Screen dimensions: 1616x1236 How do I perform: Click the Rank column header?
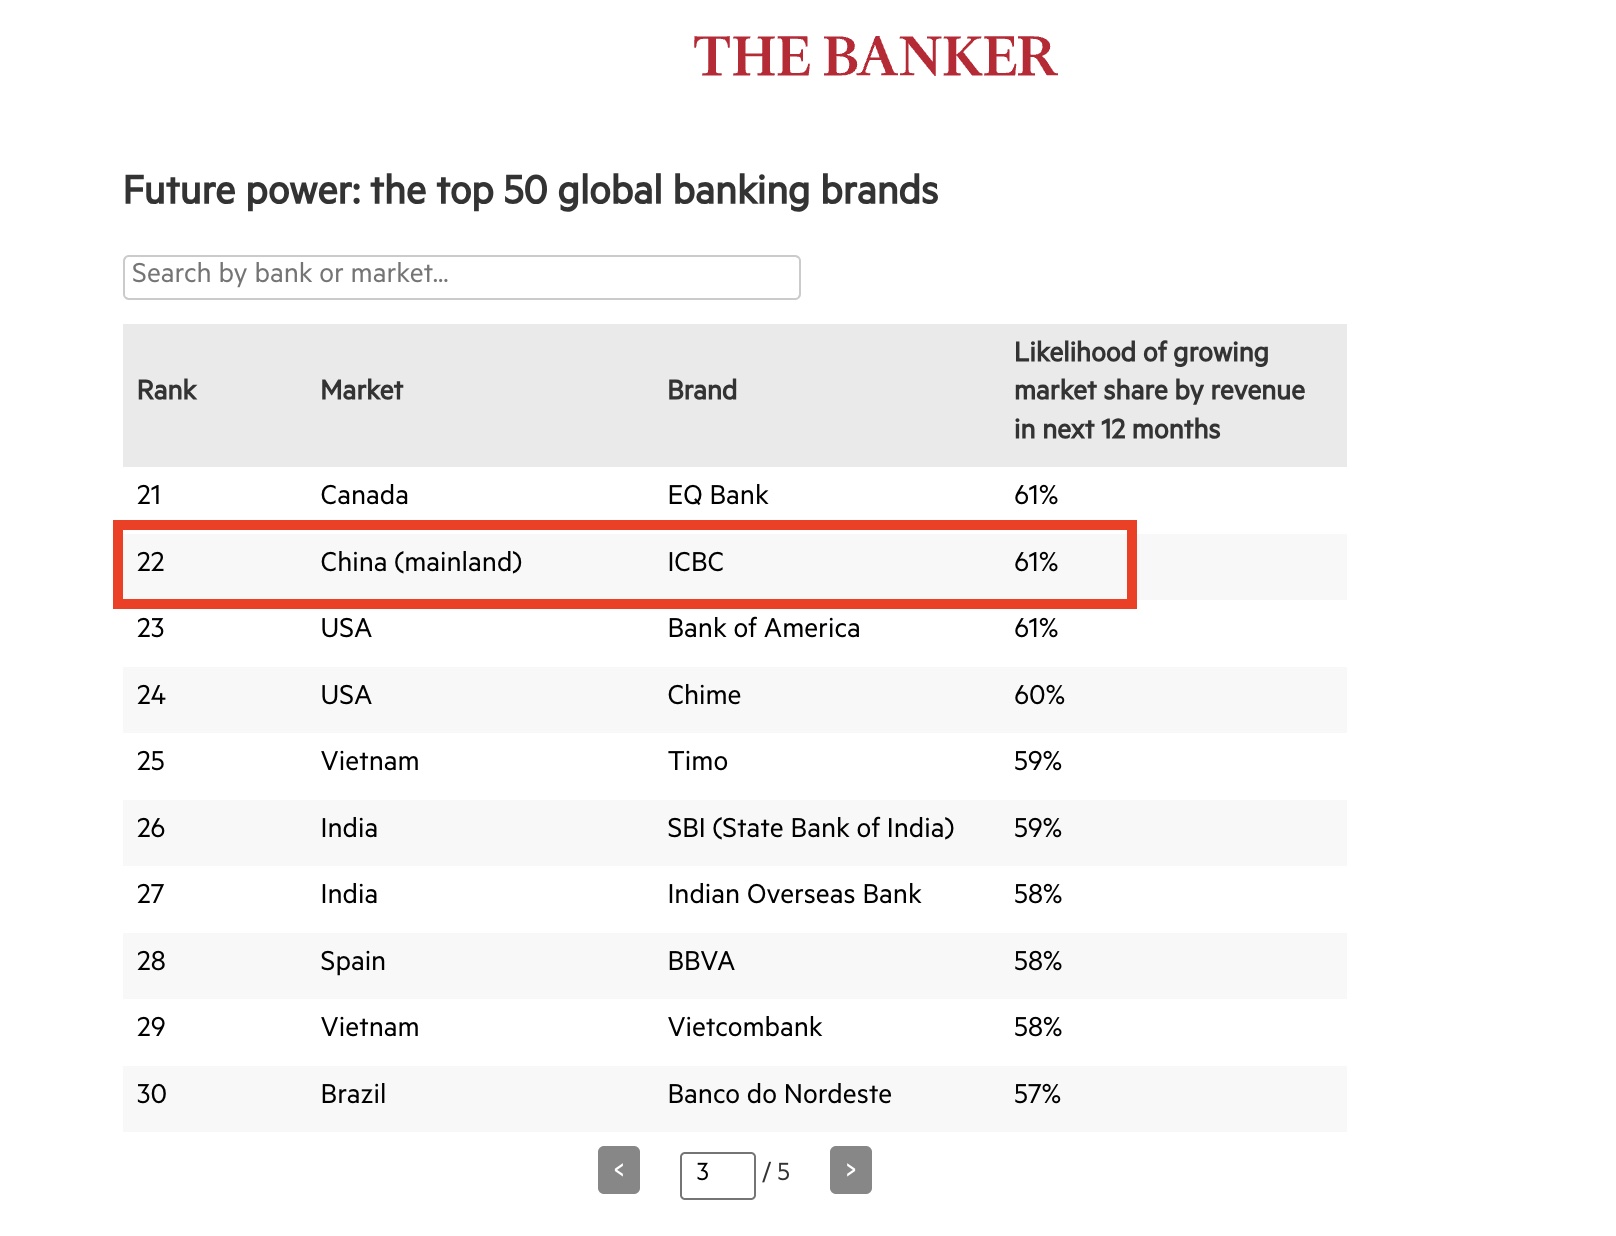[x=167, y=390]
